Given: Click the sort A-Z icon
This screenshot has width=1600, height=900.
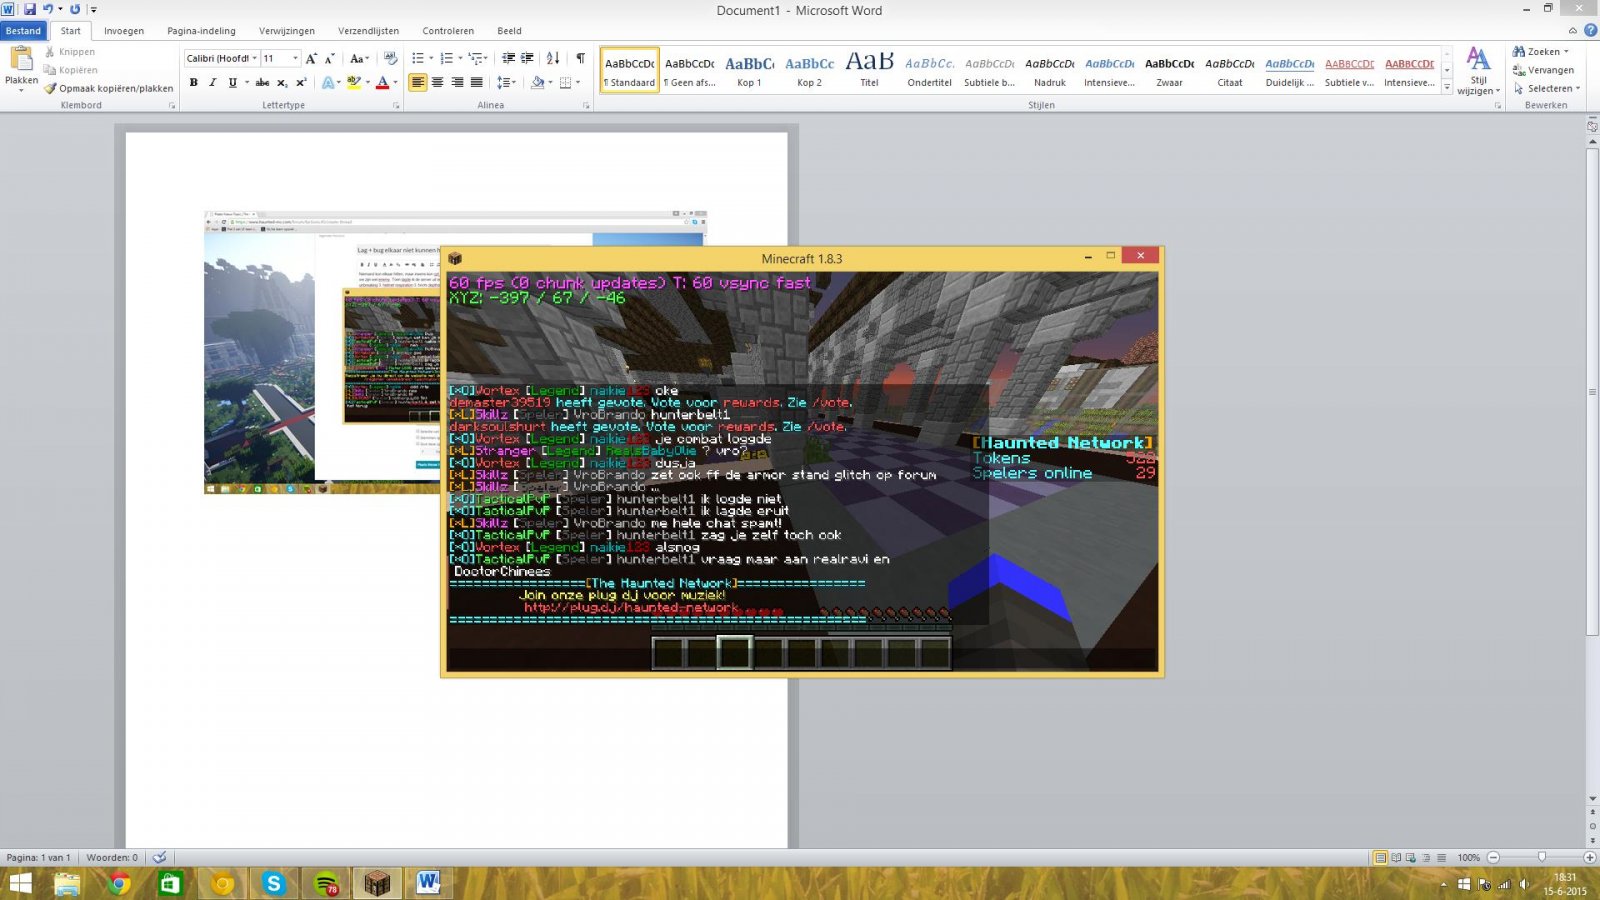Looking at the screenshot, I should (553, 58).
